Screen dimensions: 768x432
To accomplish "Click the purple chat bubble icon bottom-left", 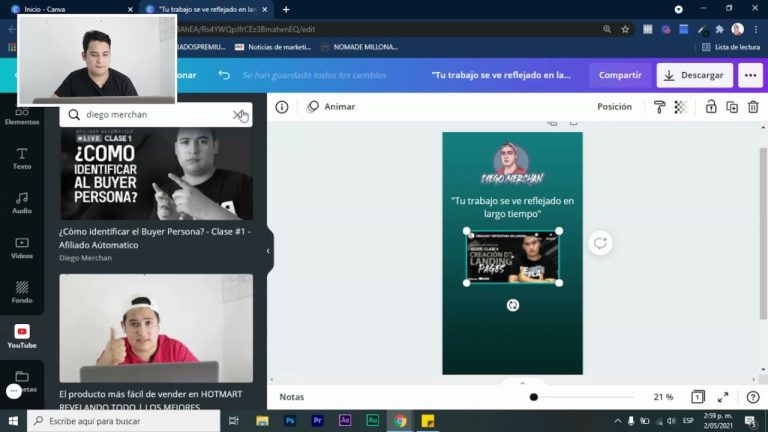I will click(x=14, y=391).
